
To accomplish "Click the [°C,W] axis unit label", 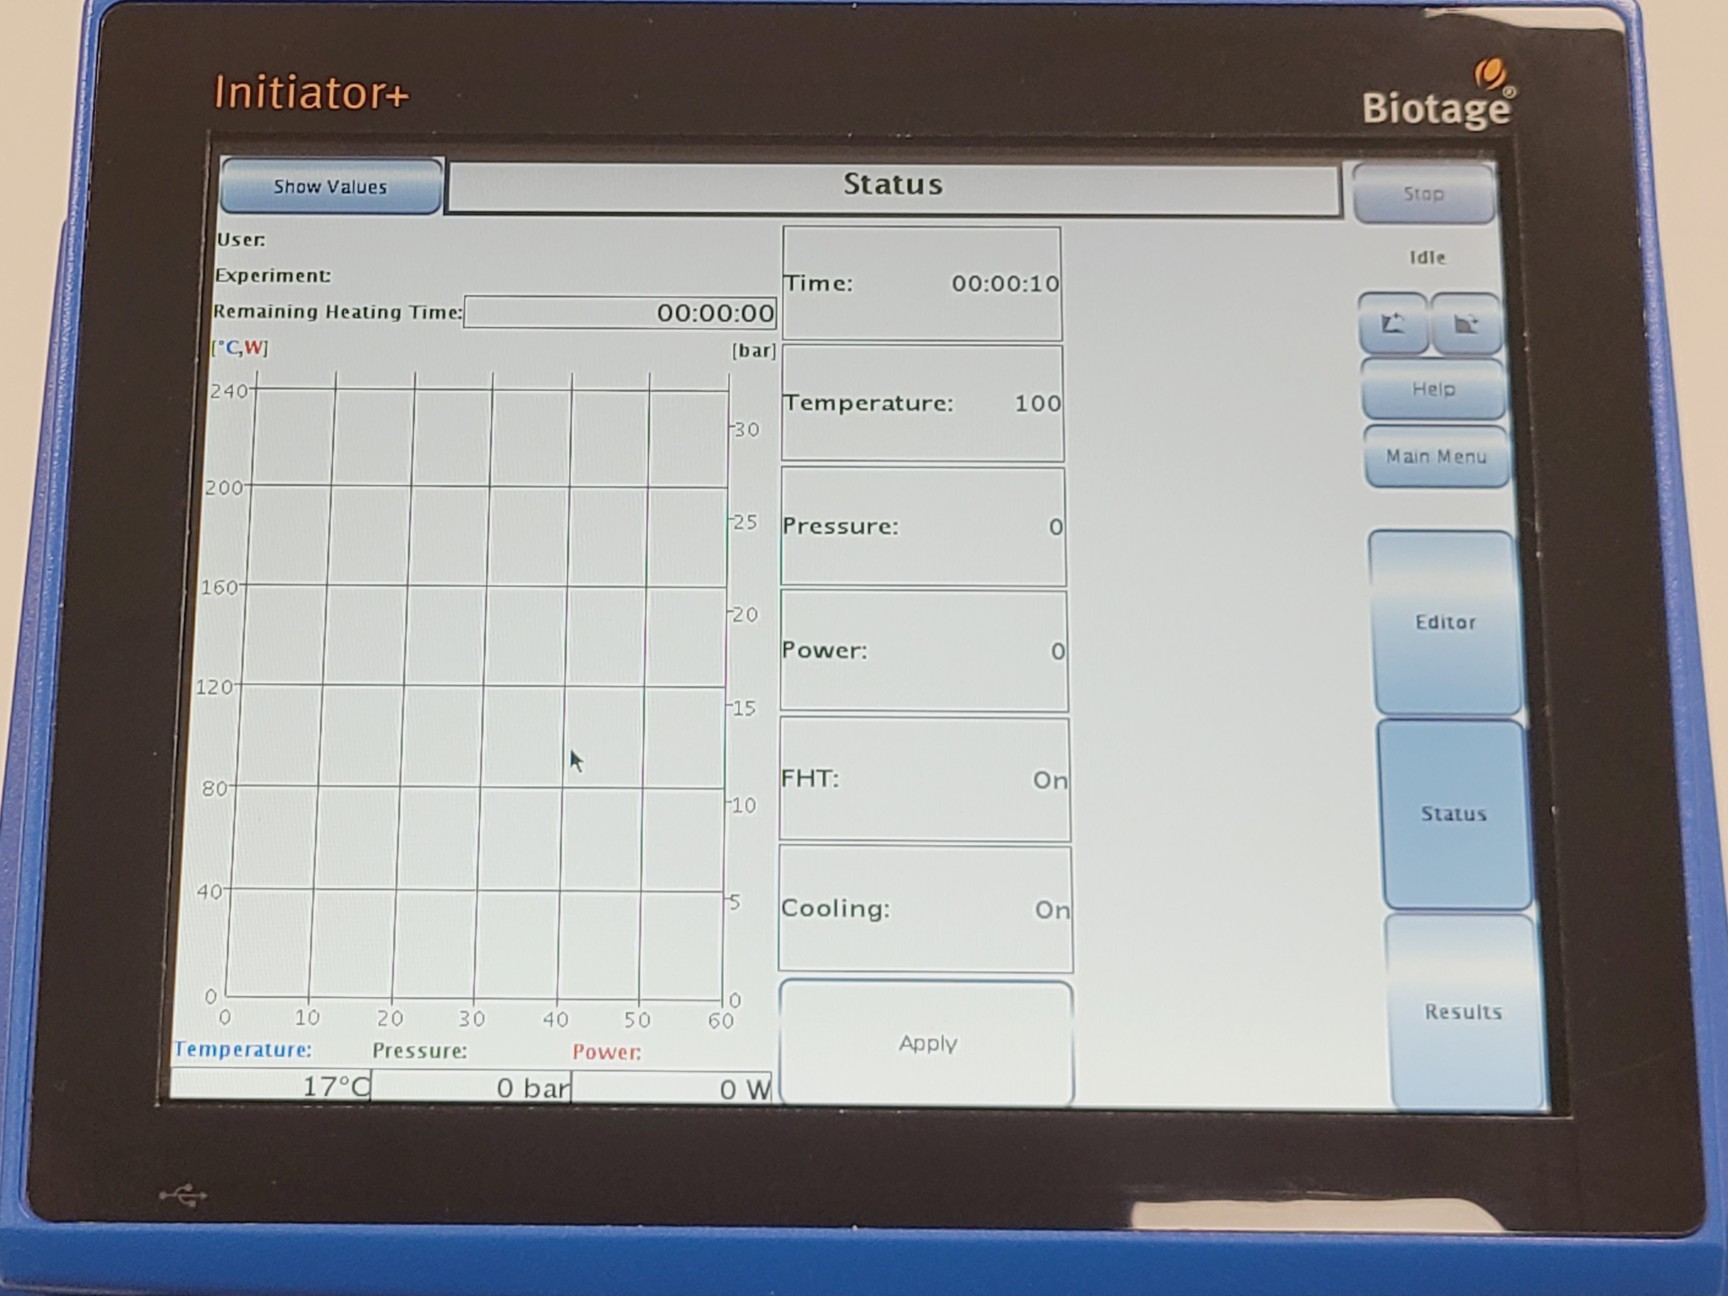I will 240,348.
